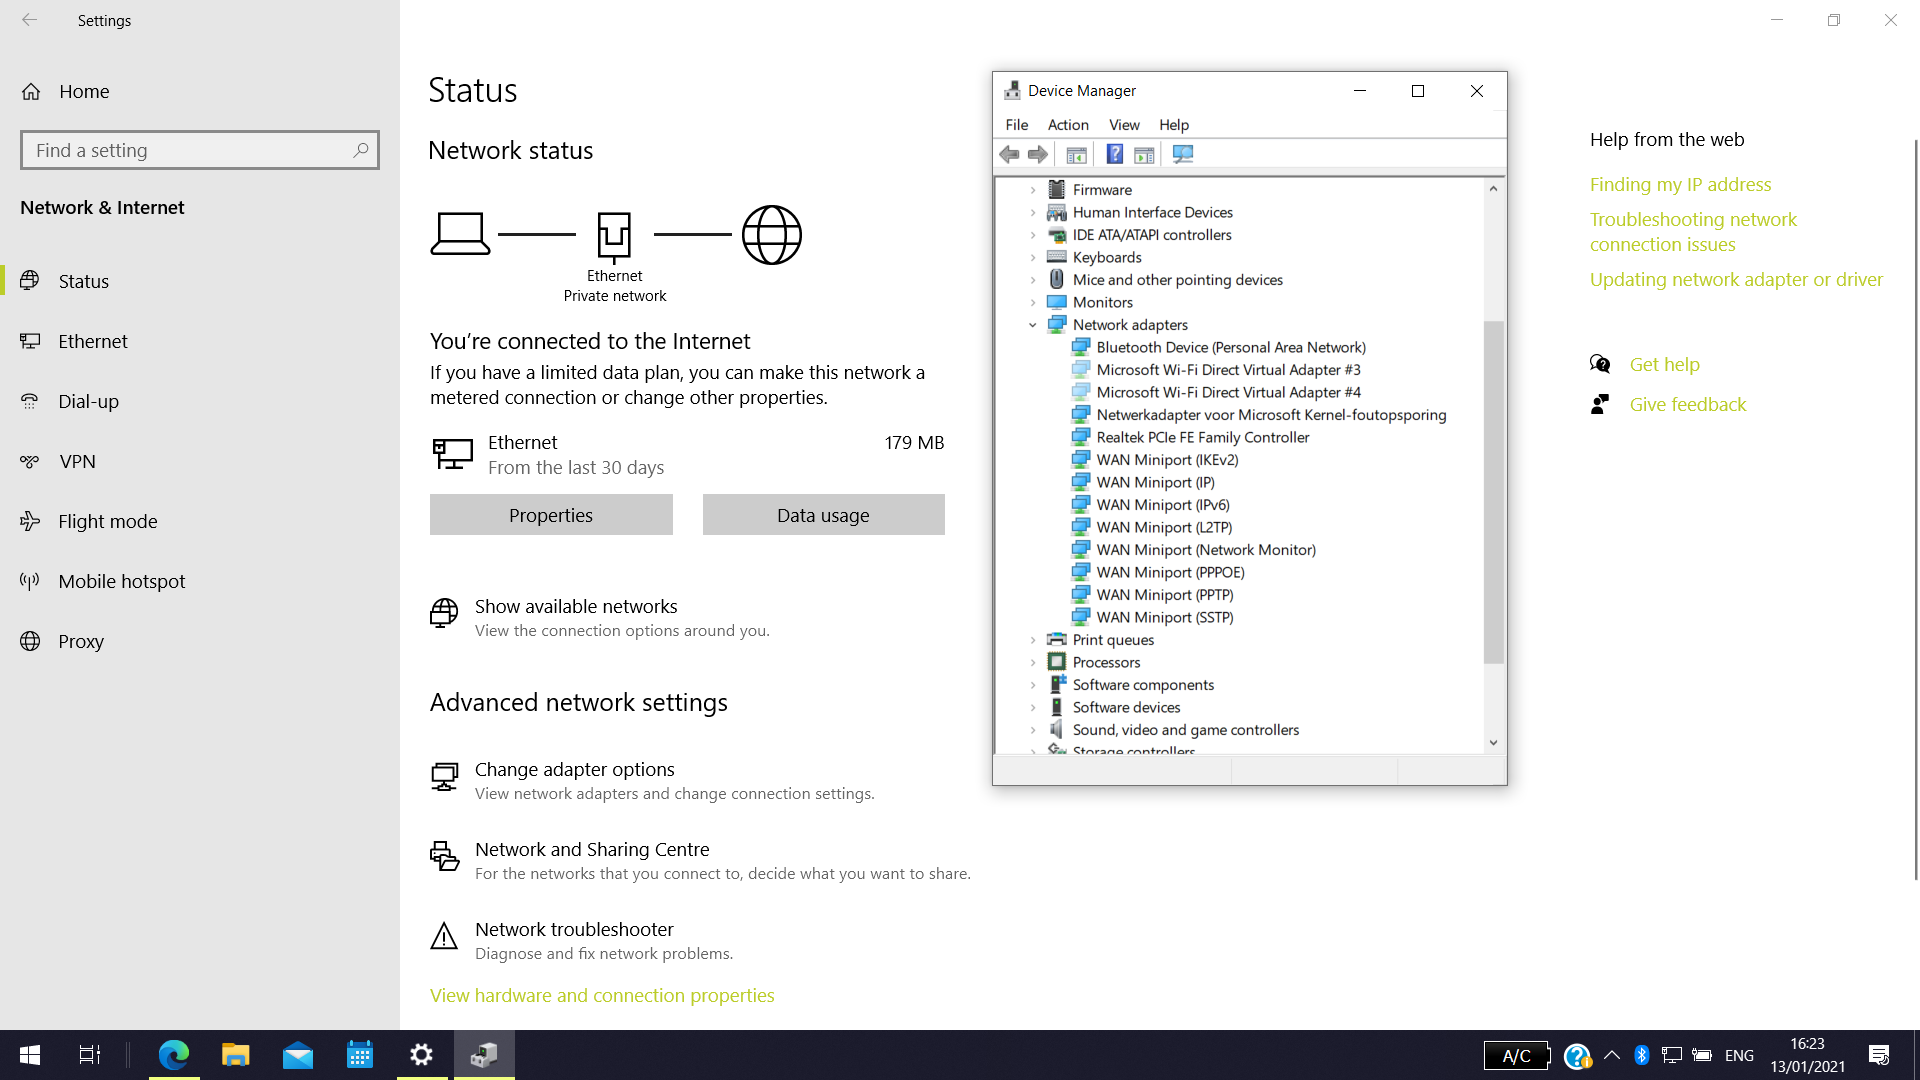Viewport: 1920px width, 1080px height.
Task: Click the Device Manager help icon
Action: coord(1113,154)
